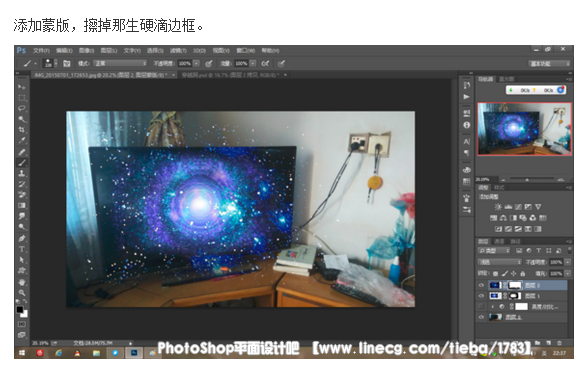Switch to the 通道 tab
Viewport: 581px width, 365px height.
tap(499, 241)
